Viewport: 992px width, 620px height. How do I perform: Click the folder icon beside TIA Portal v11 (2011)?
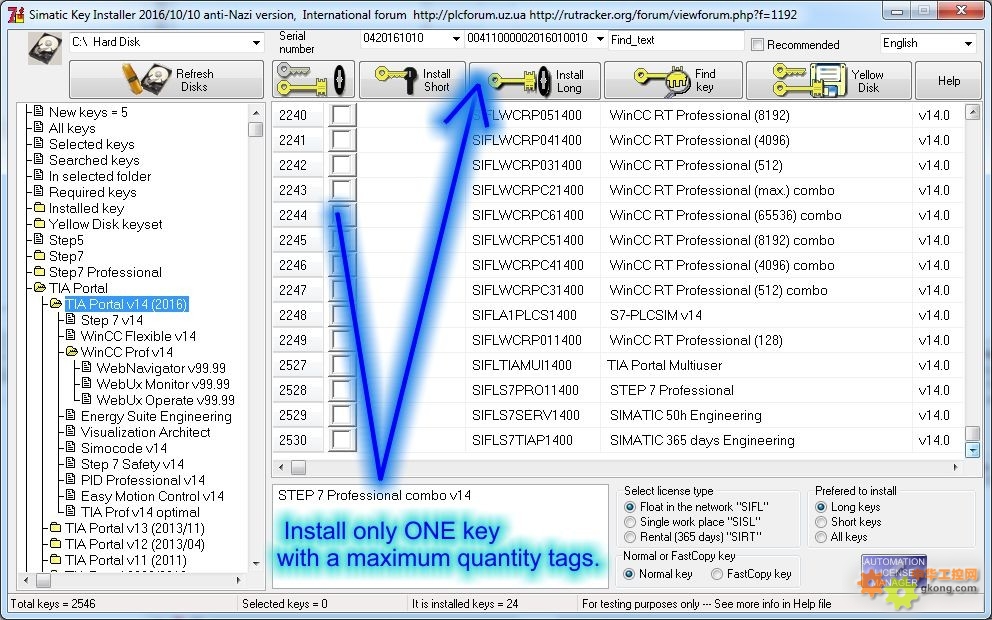point(56,559)
